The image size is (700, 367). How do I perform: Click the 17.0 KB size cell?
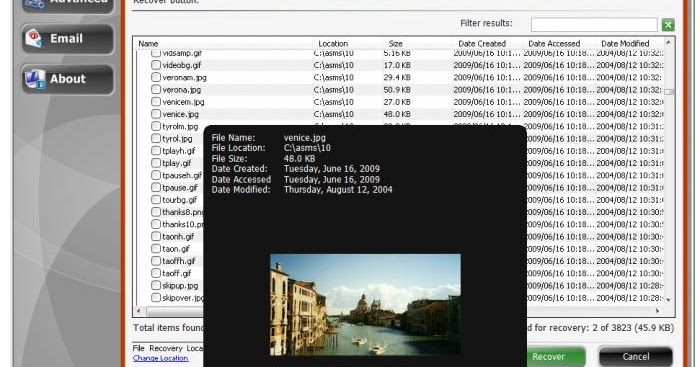[x=397, y=65]
